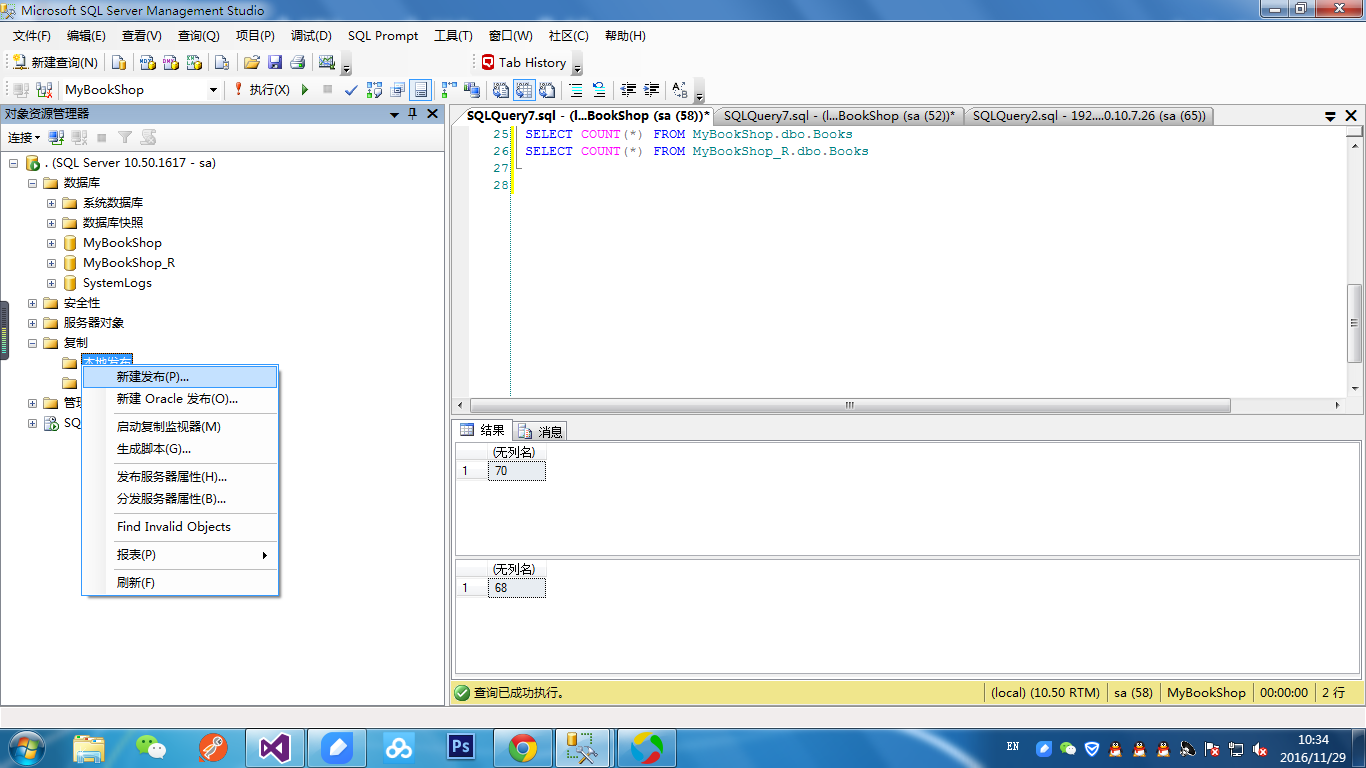Click the green Debug play arrow
This screenshot has height=768, width=1366.
click(x=305, y=90)
